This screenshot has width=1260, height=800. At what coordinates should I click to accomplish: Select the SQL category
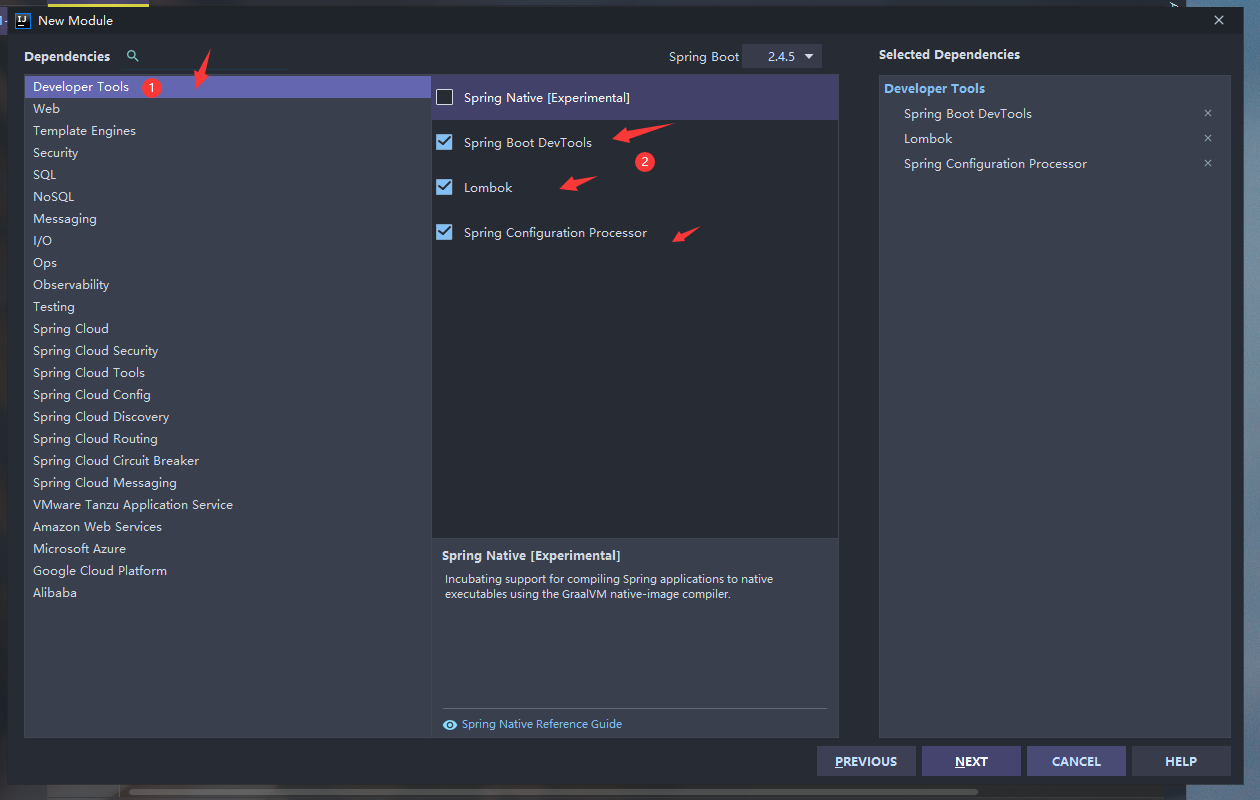pyautogui.click(x=228, y=175)
